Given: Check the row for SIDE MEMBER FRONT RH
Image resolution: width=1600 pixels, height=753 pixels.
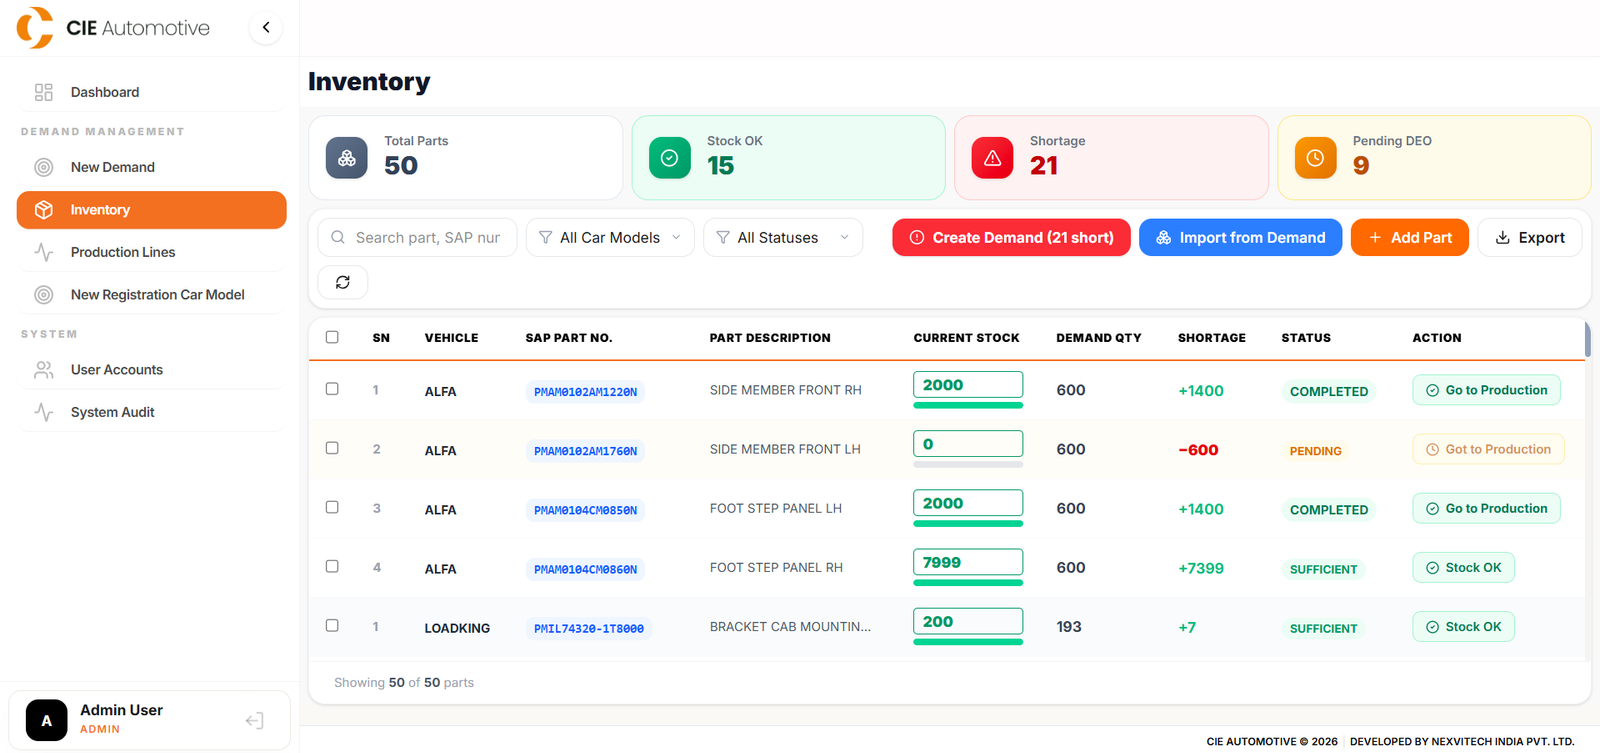Looking at the screenshot, I should pos(332,389).
